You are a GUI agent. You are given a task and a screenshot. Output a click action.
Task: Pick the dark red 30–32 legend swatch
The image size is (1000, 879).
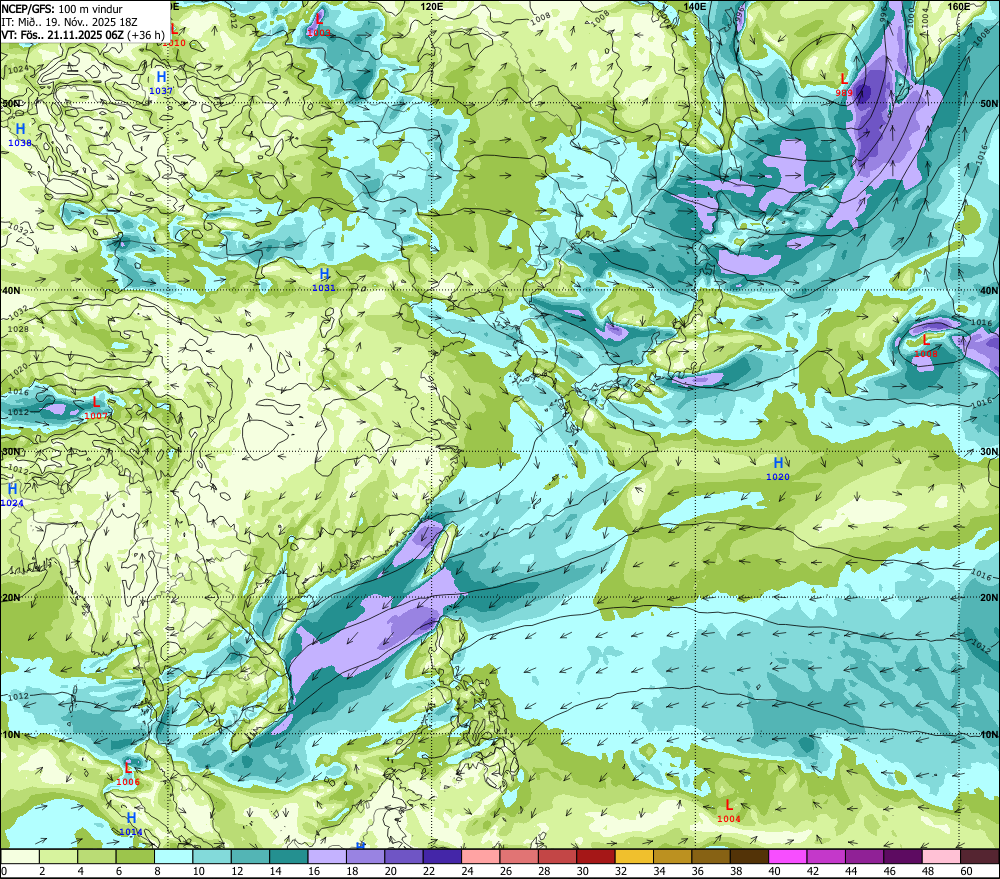(596, 856)
